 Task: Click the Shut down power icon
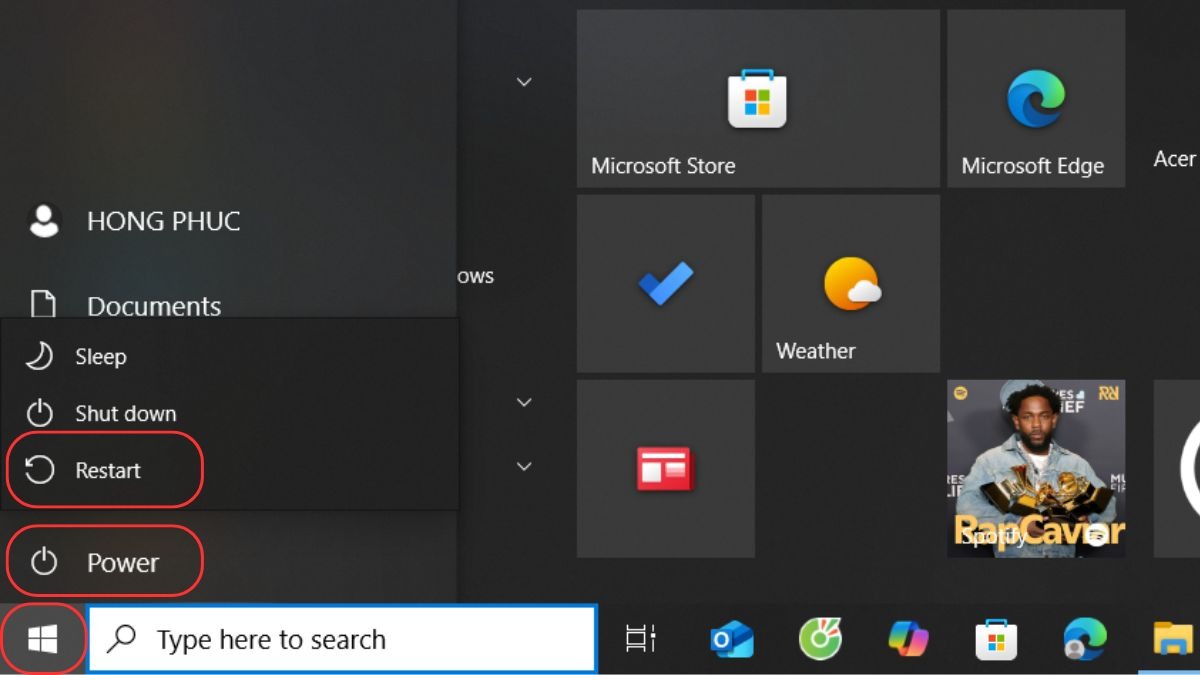click(39, 413)
